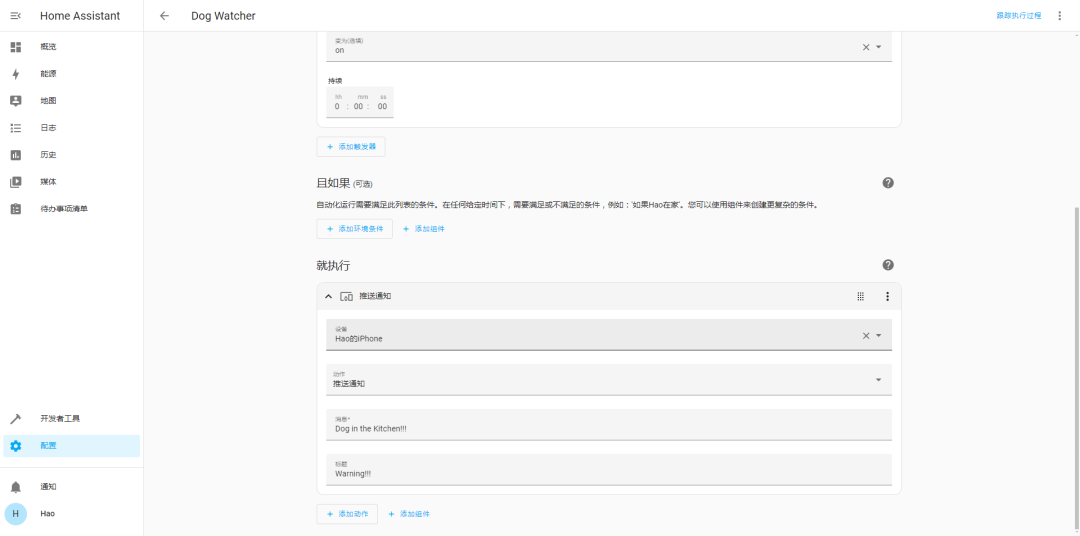Click 添加组件 under conditions section
This screenshot has width=1080, height=536.
pos(424,229)
